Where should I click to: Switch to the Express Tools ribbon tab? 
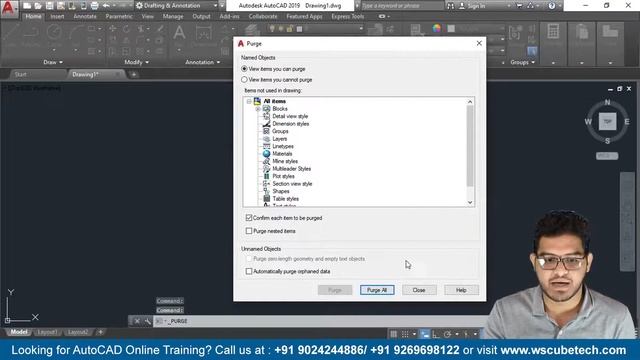coord(347,17)
